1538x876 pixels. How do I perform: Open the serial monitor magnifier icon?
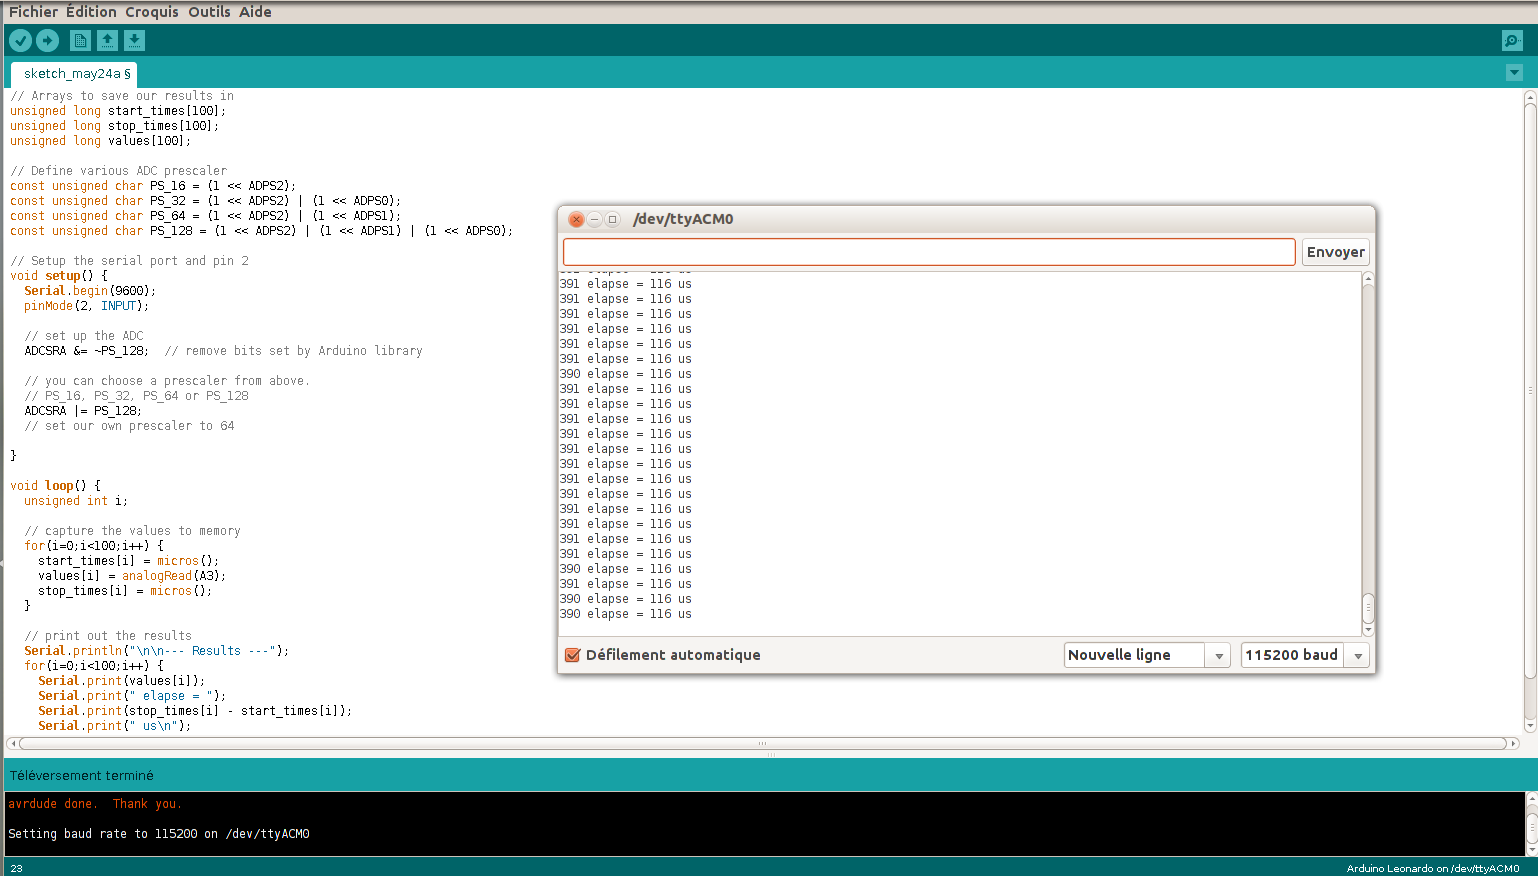[x=1512, y=40]
